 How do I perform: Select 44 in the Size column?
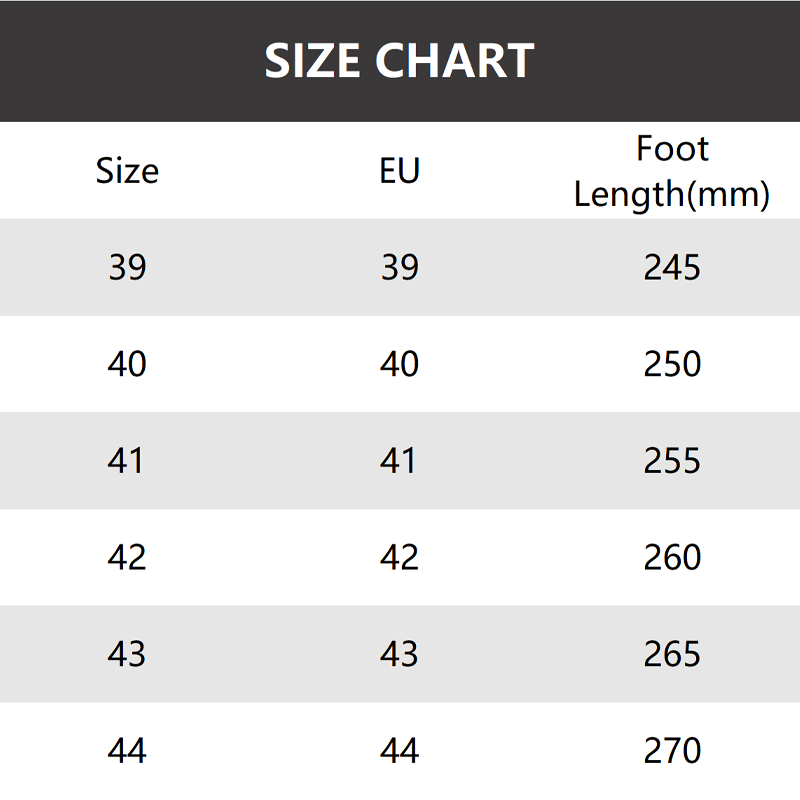[x=127, y=750]
